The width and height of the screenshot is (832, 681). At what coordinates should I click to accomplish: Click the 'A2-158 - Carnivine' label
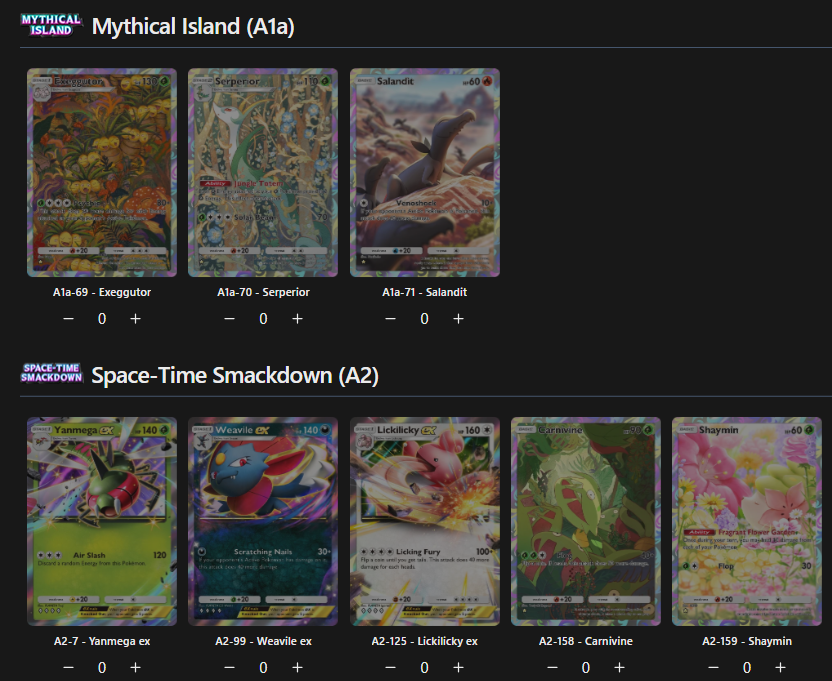pos(586,641)
